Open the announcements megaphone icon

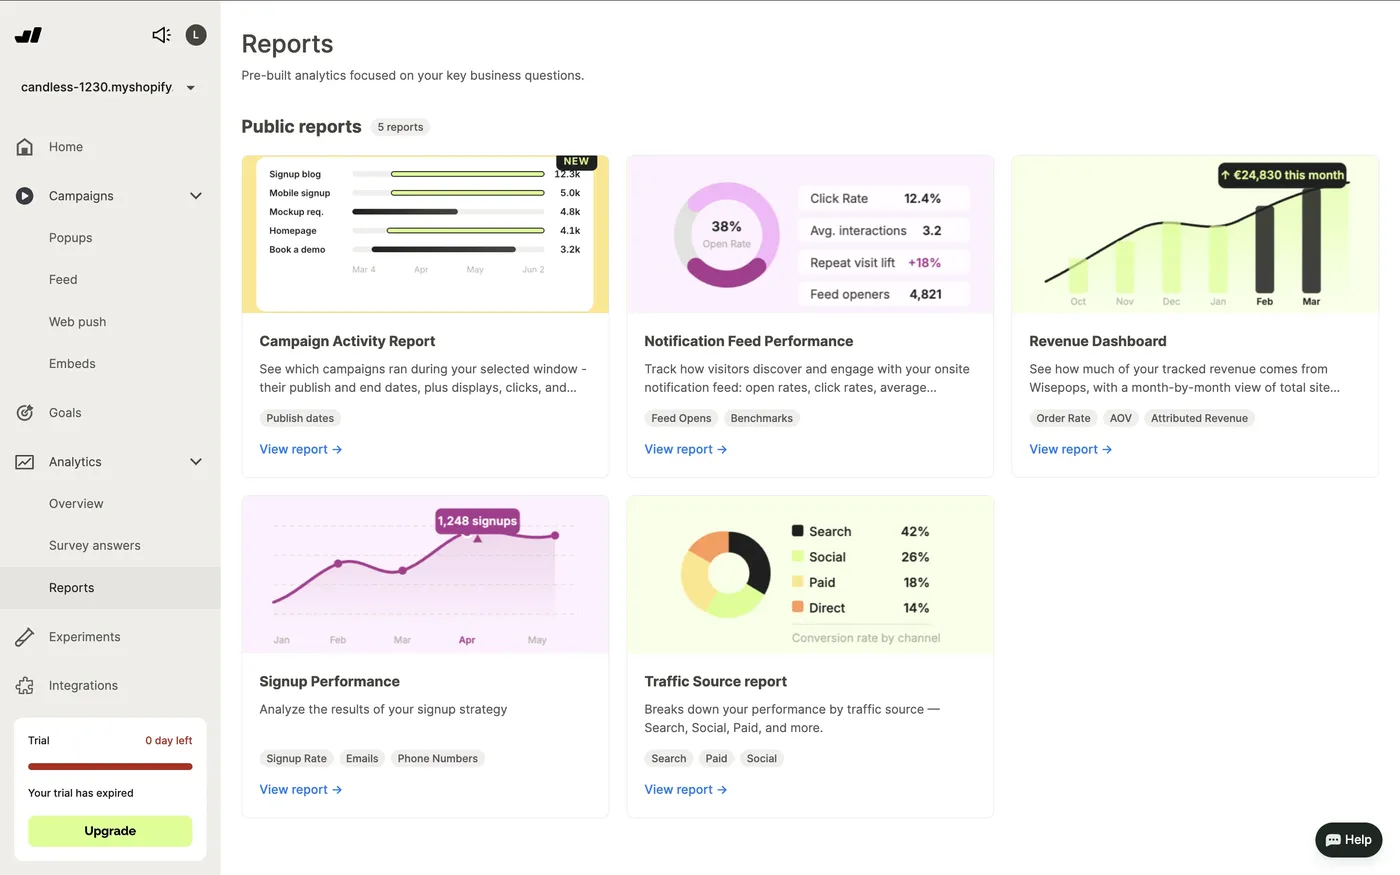coord(161,35)
